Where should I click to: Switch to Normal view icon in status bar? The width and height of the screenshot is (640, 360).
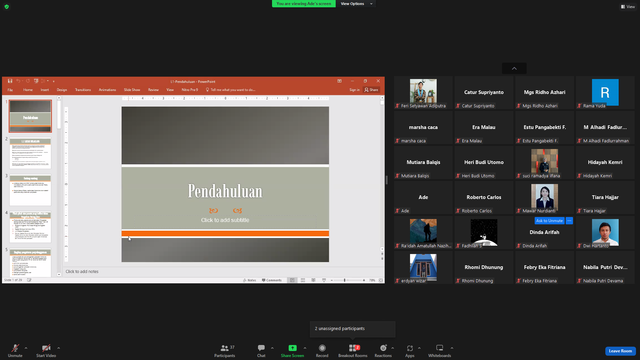coord(292,280)
